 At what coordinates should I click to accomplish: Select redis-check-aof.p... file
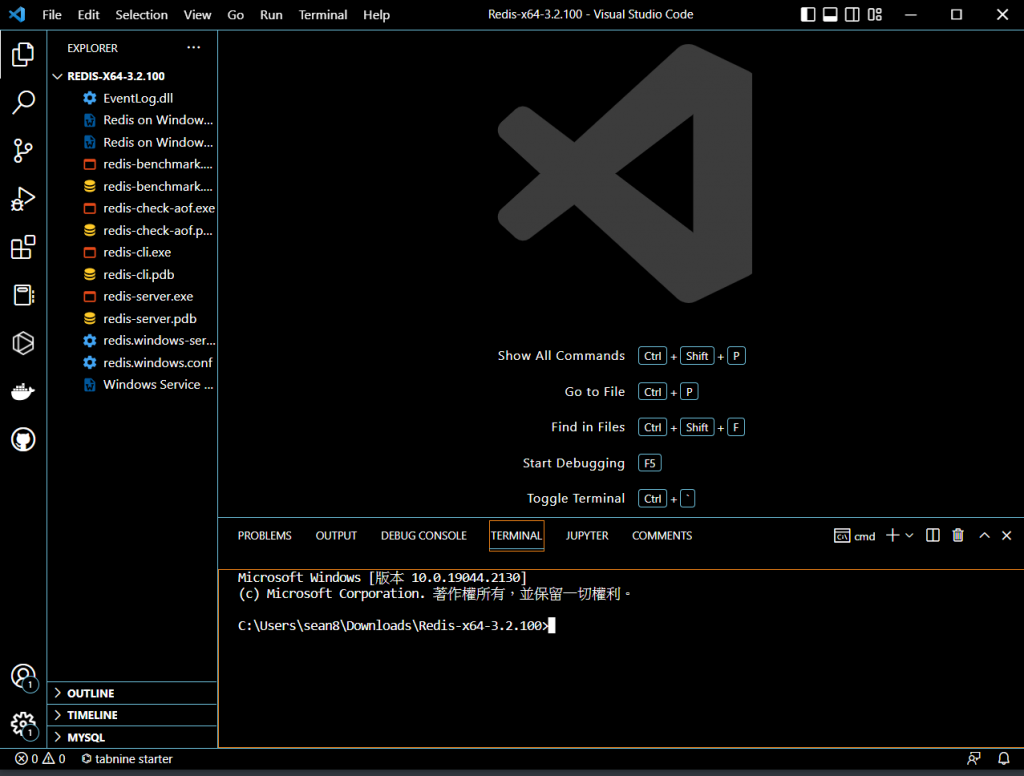(133, 231)
